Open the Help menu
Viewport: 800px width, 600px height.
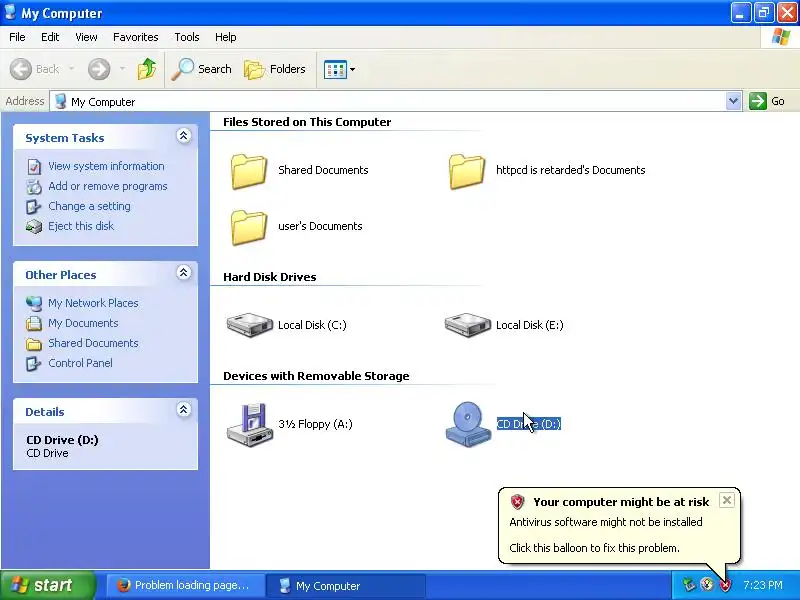click(x=226, y=37)
